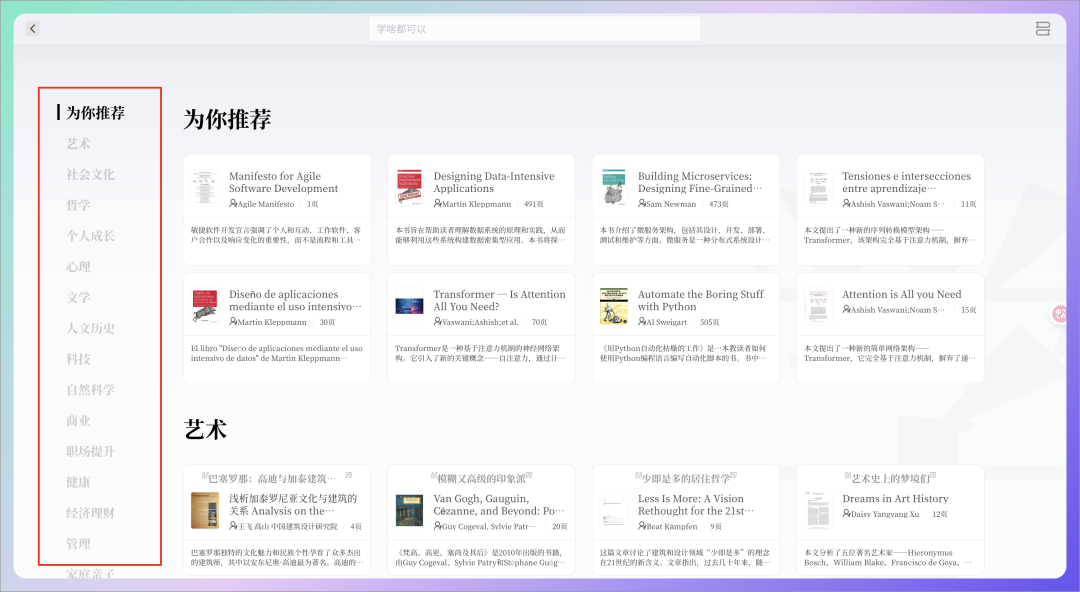
Task: Go to 自然科学 category
Action: coord(90,389)
